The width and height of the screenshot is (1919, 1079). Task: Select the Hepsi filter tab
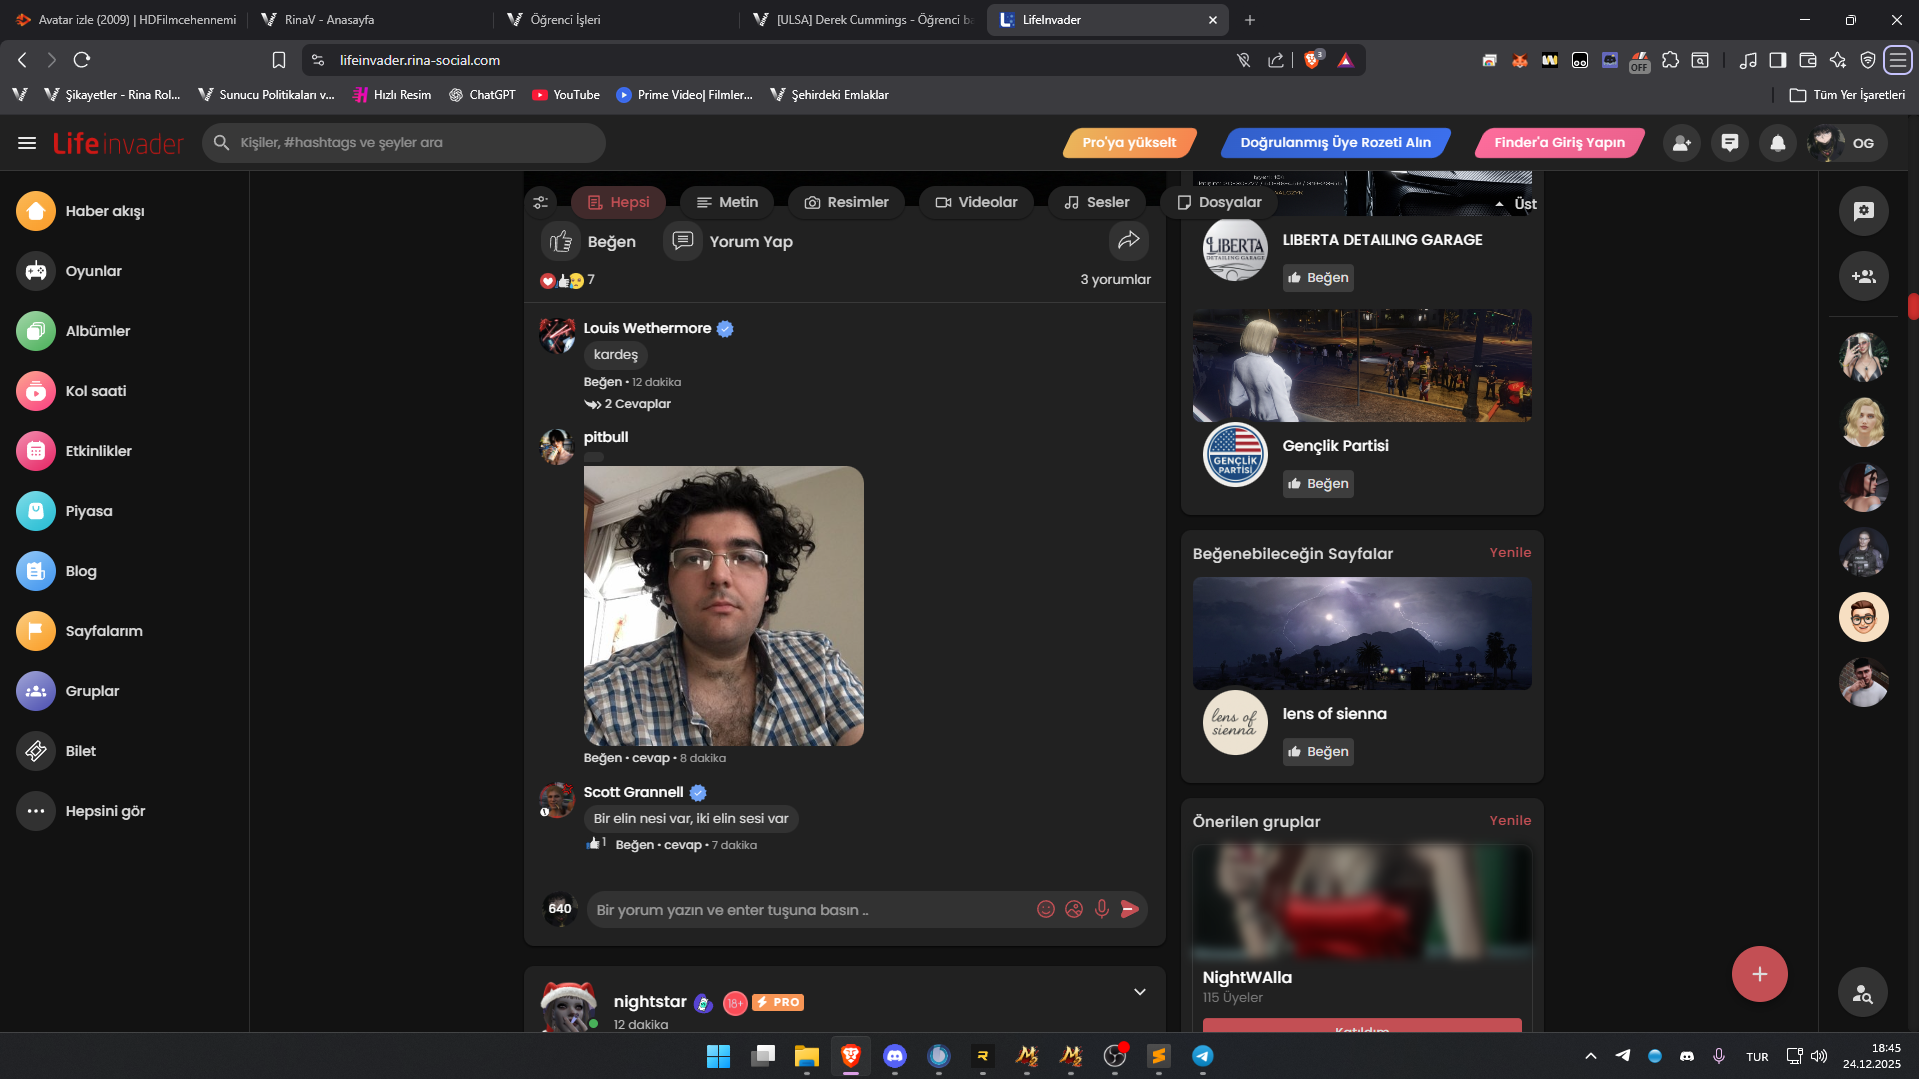coord(618,202)
